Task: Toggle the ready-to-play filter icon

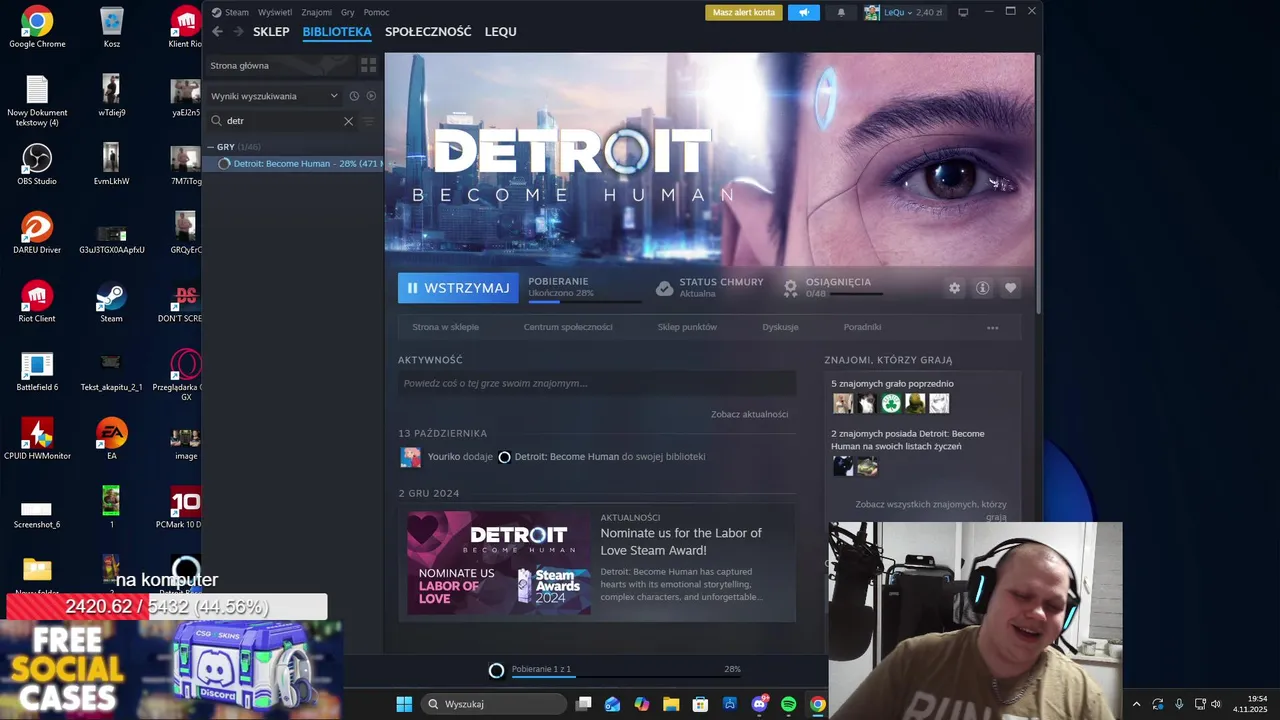Action: pyautogui.click(x=371, y=96)
